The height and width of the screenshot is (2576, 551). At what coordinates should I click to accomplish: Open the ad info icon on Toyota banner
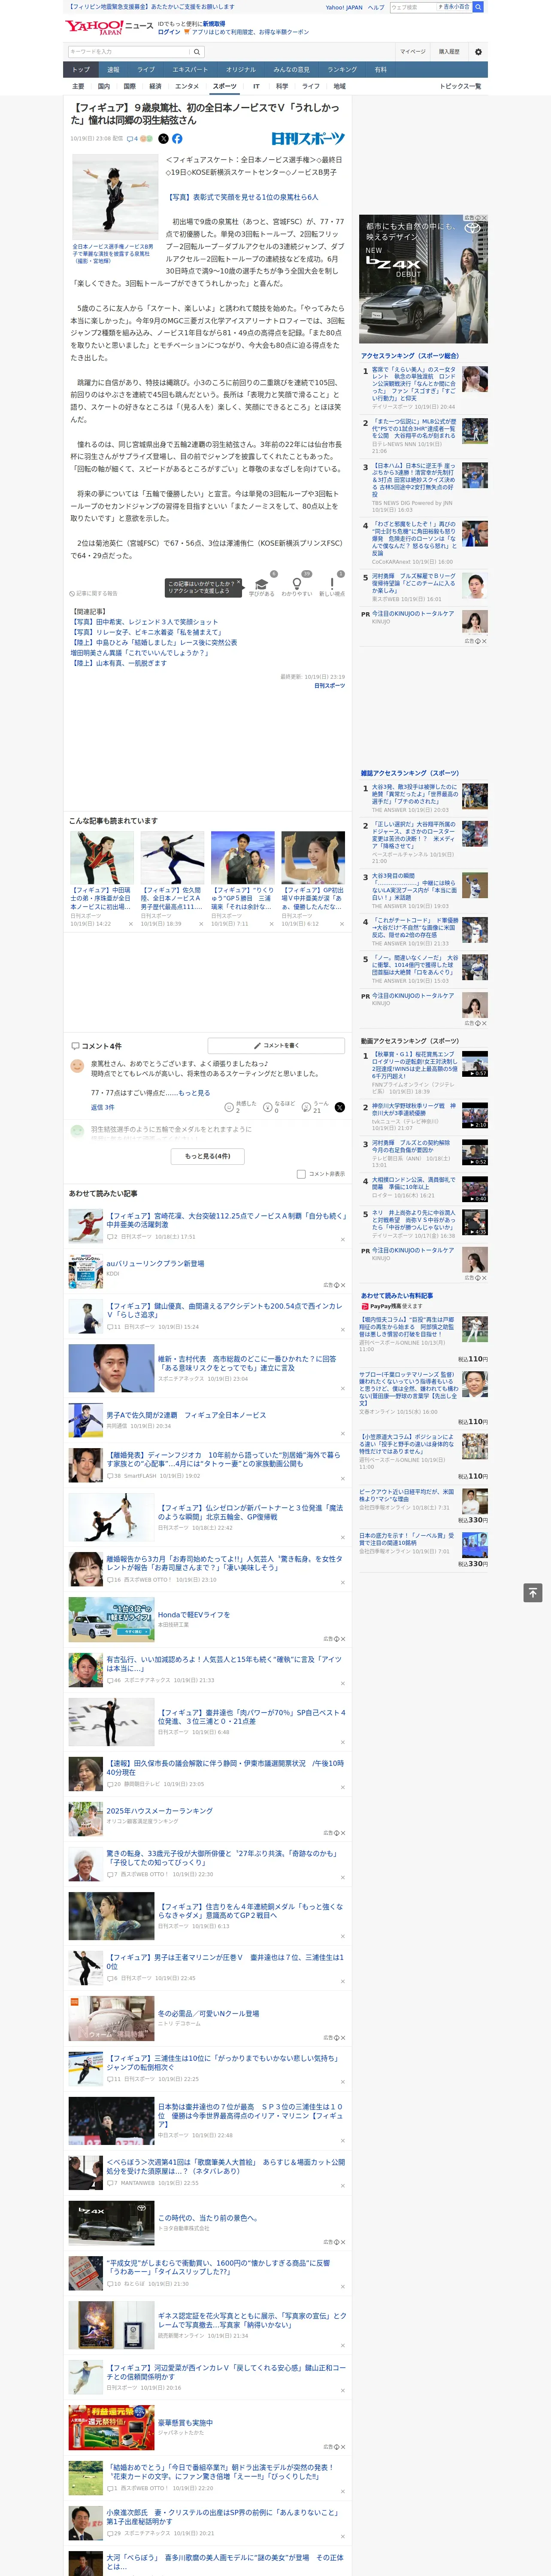(x=478, y=218)
